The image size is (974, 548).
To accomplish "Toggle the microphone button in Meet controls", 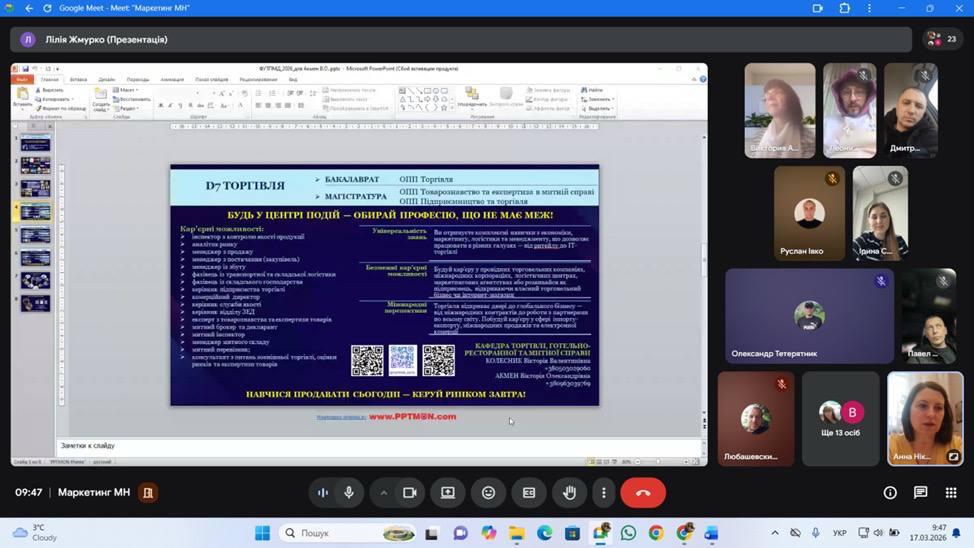I will click(349, 492).
